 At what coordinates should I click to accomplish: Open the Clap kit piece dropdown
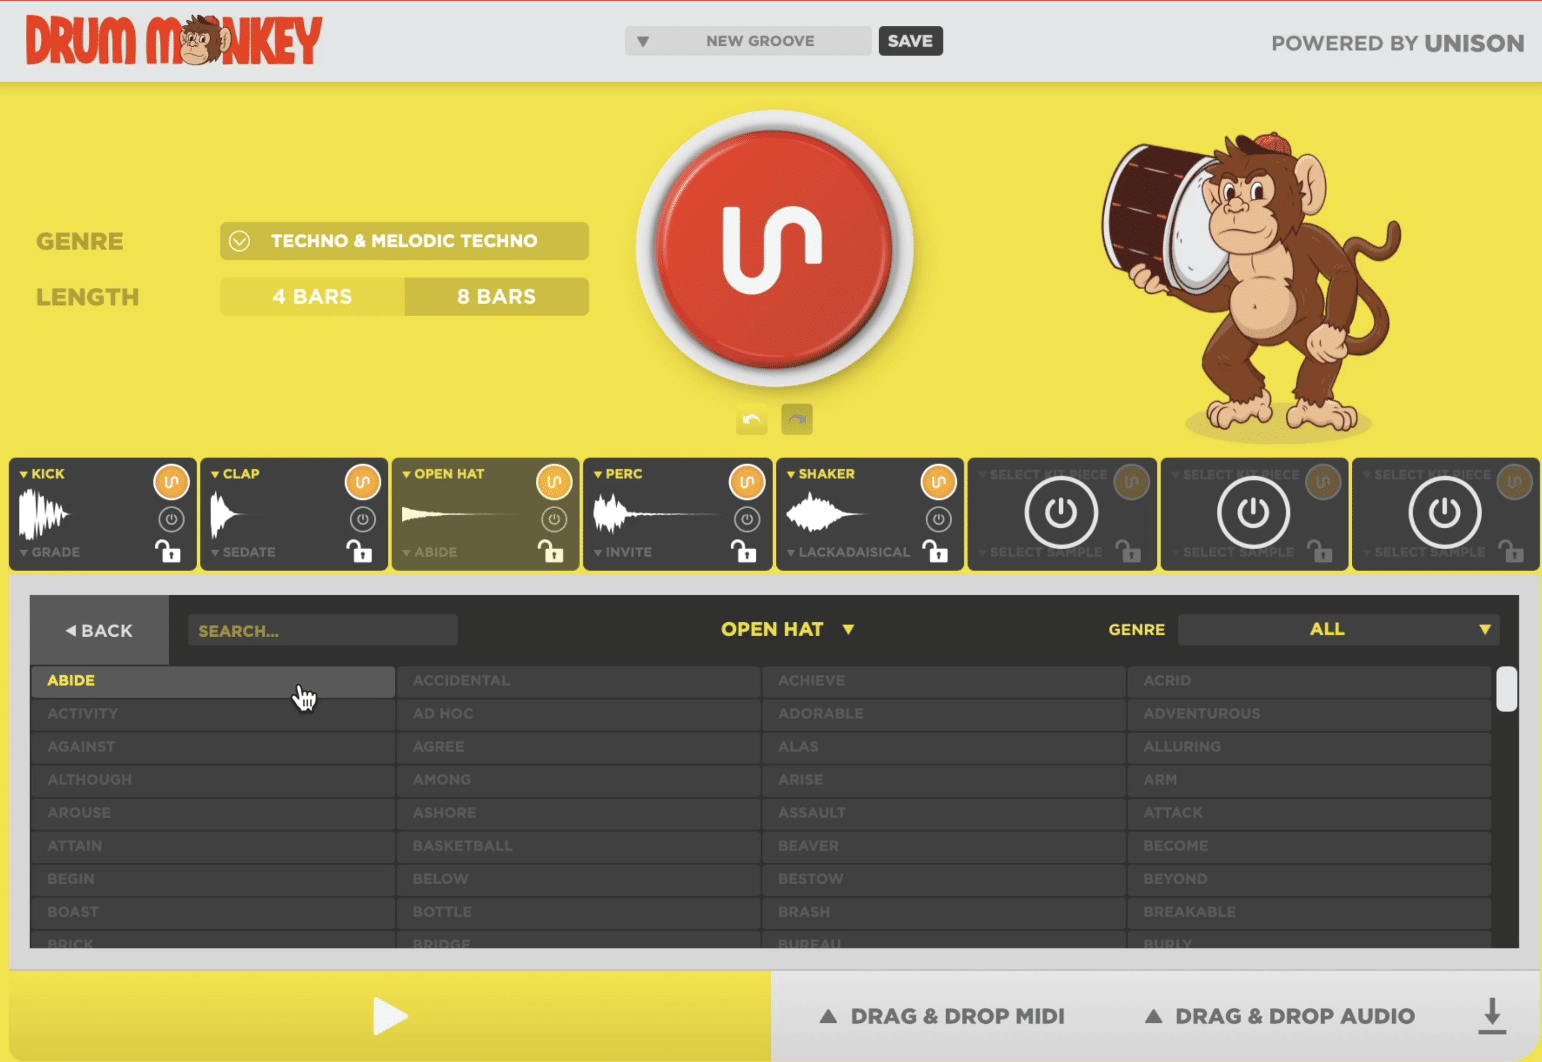pyautogui.click(x=235, y=474)
